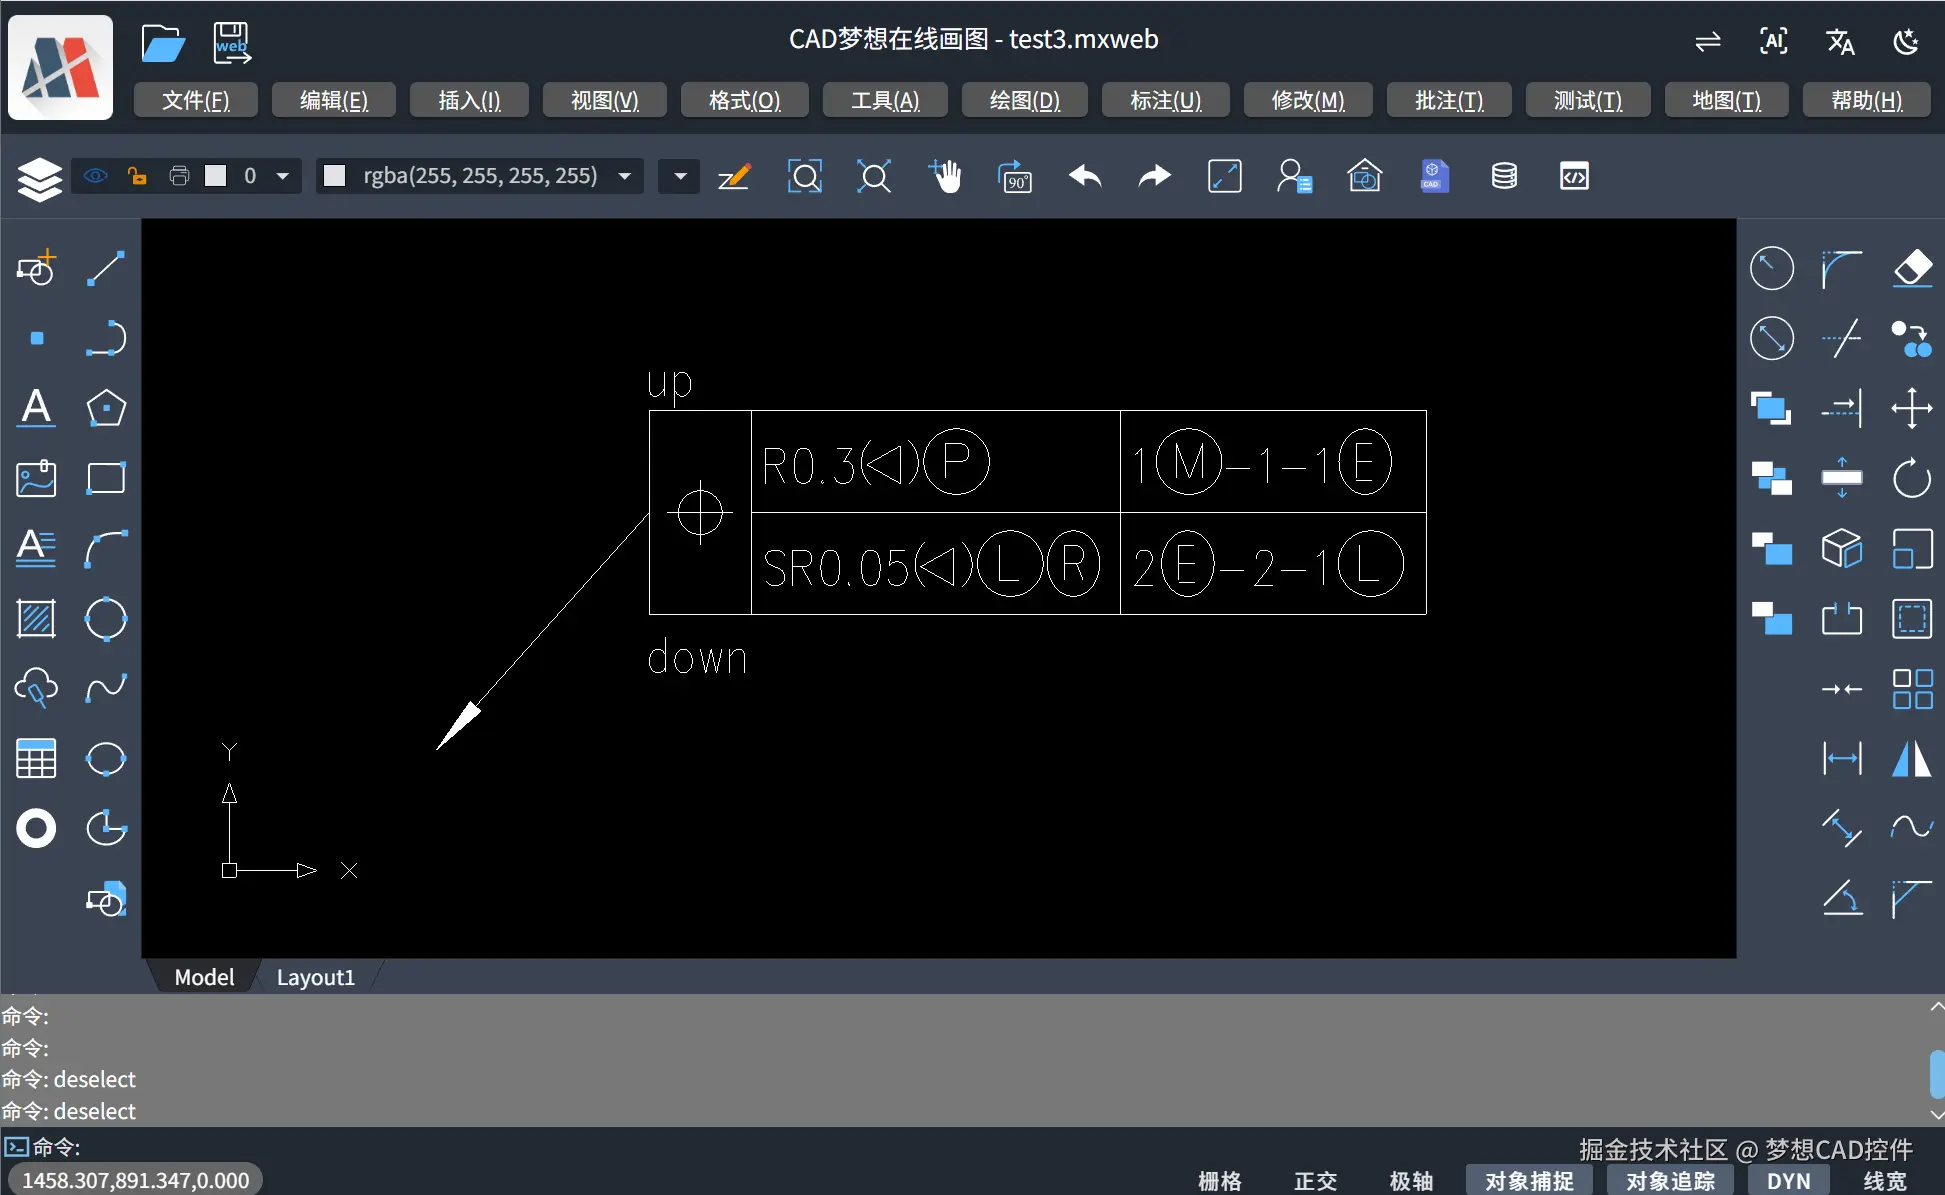The width and height of the screenshot is (1945, 1195).
Task: Select the Text tool
Action: [36, 408]
